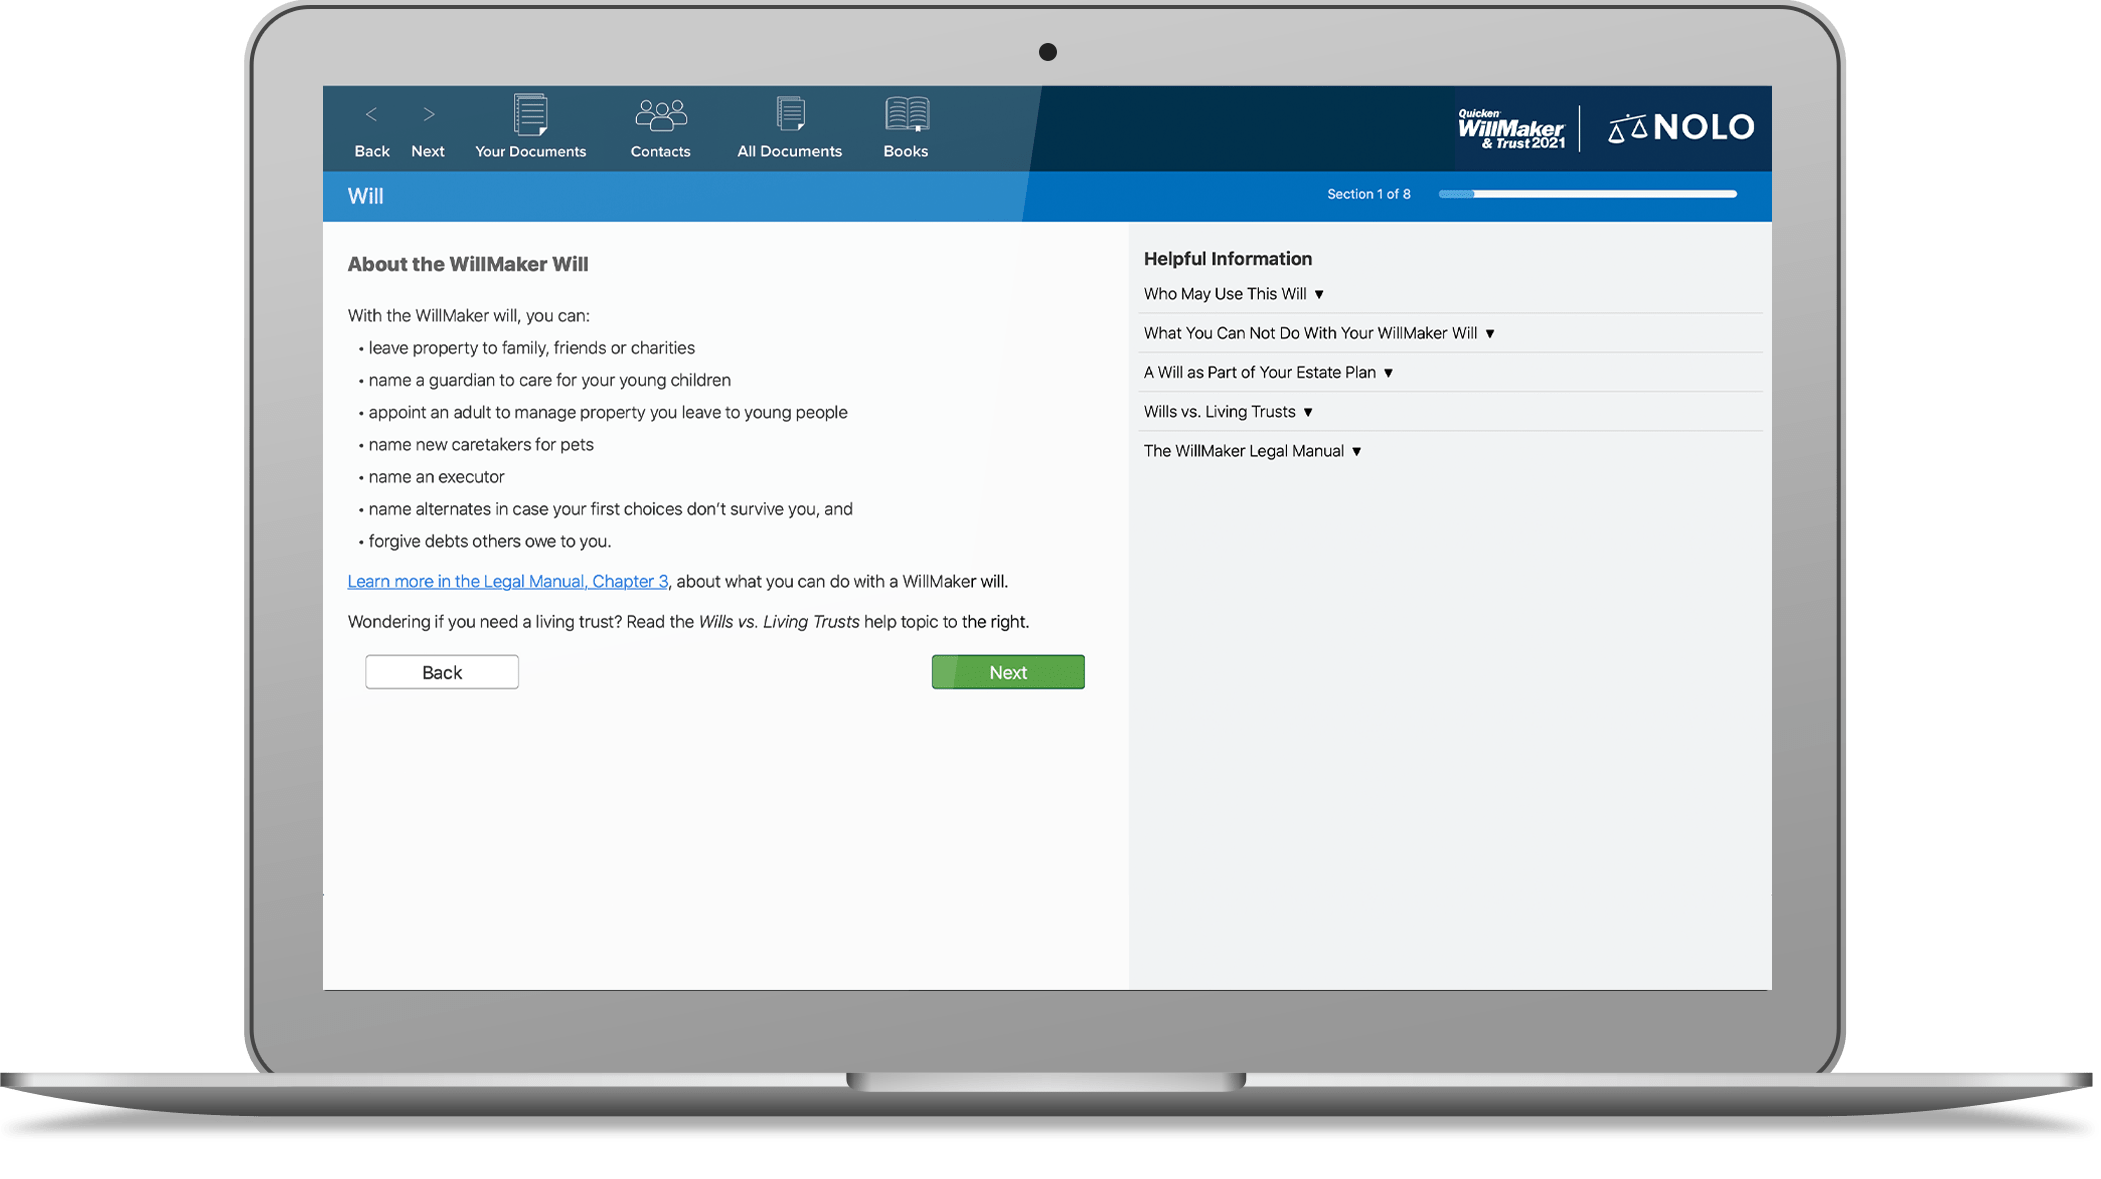Expand Wills vs. Living Trusts help topic
2101x1179 pixels.
click(1227, 412)
